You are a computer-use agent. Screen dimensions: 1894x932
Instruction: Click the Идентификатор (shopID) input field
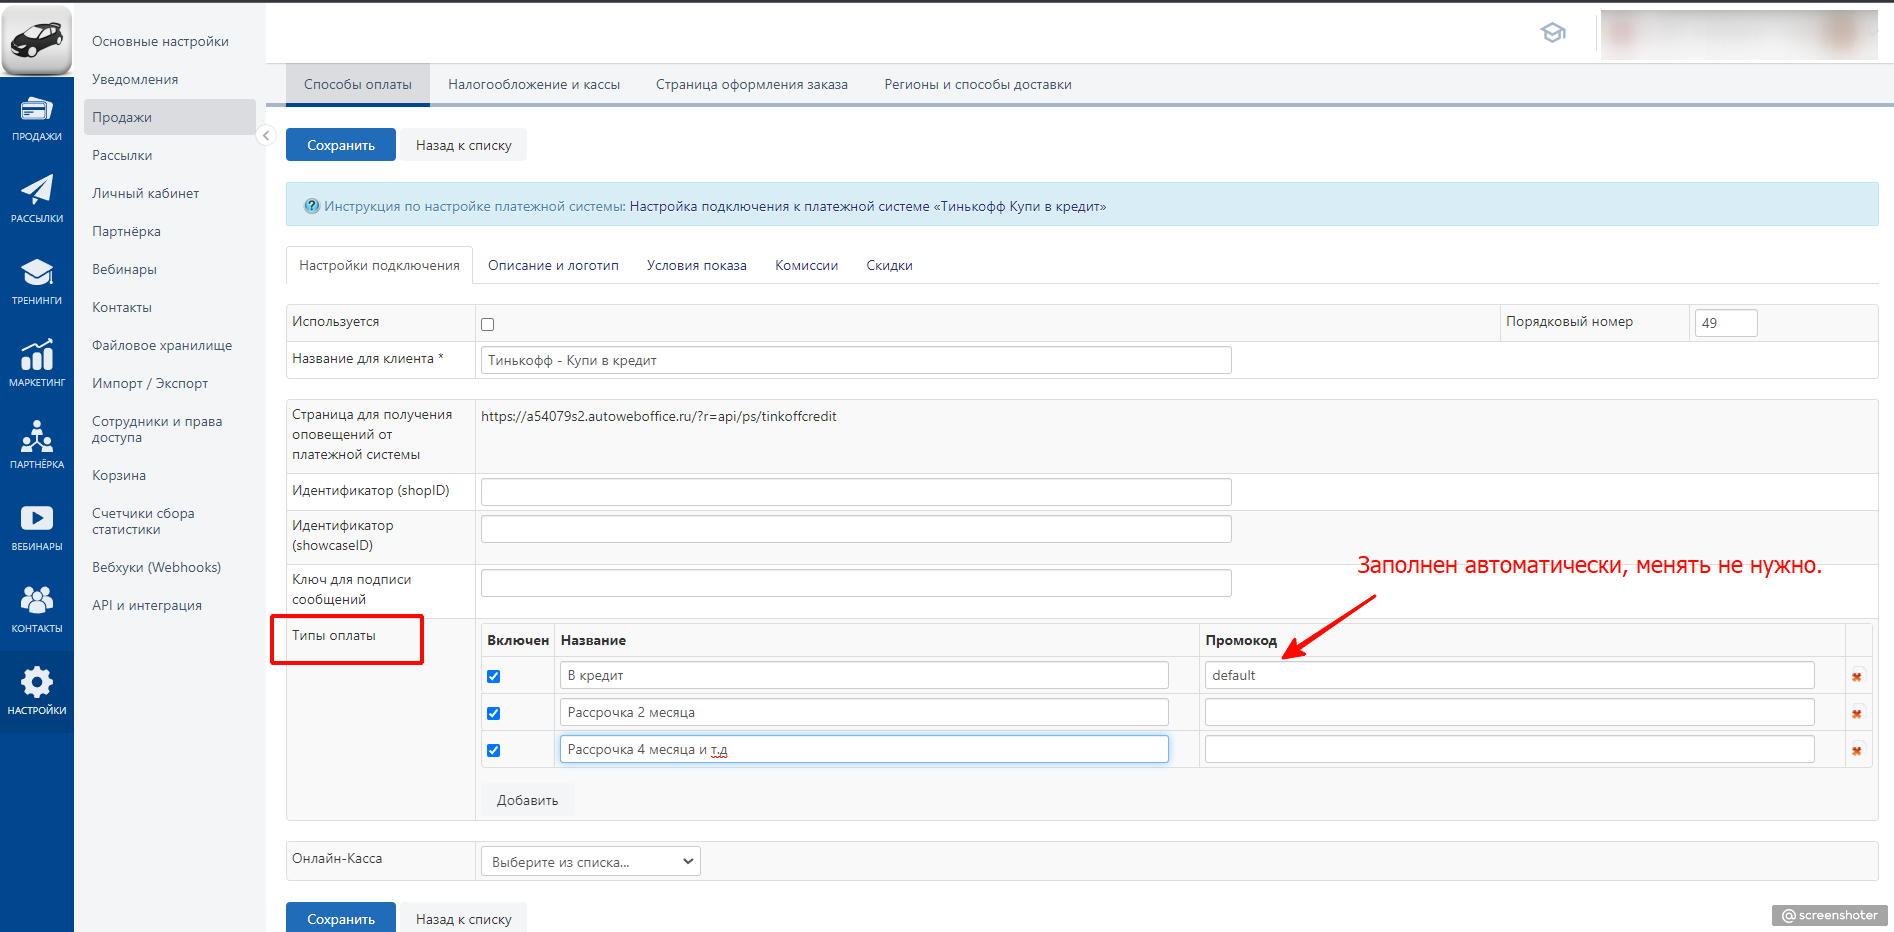[855, 492]
